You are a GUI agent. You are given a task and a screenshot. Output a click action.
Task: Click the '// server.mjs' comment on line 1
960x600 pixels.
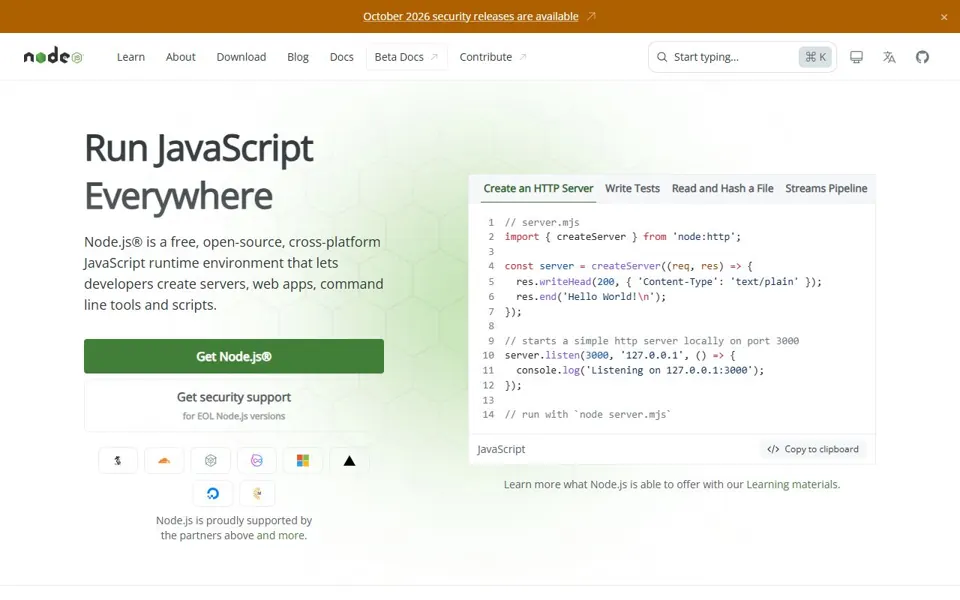coord(542,222)
